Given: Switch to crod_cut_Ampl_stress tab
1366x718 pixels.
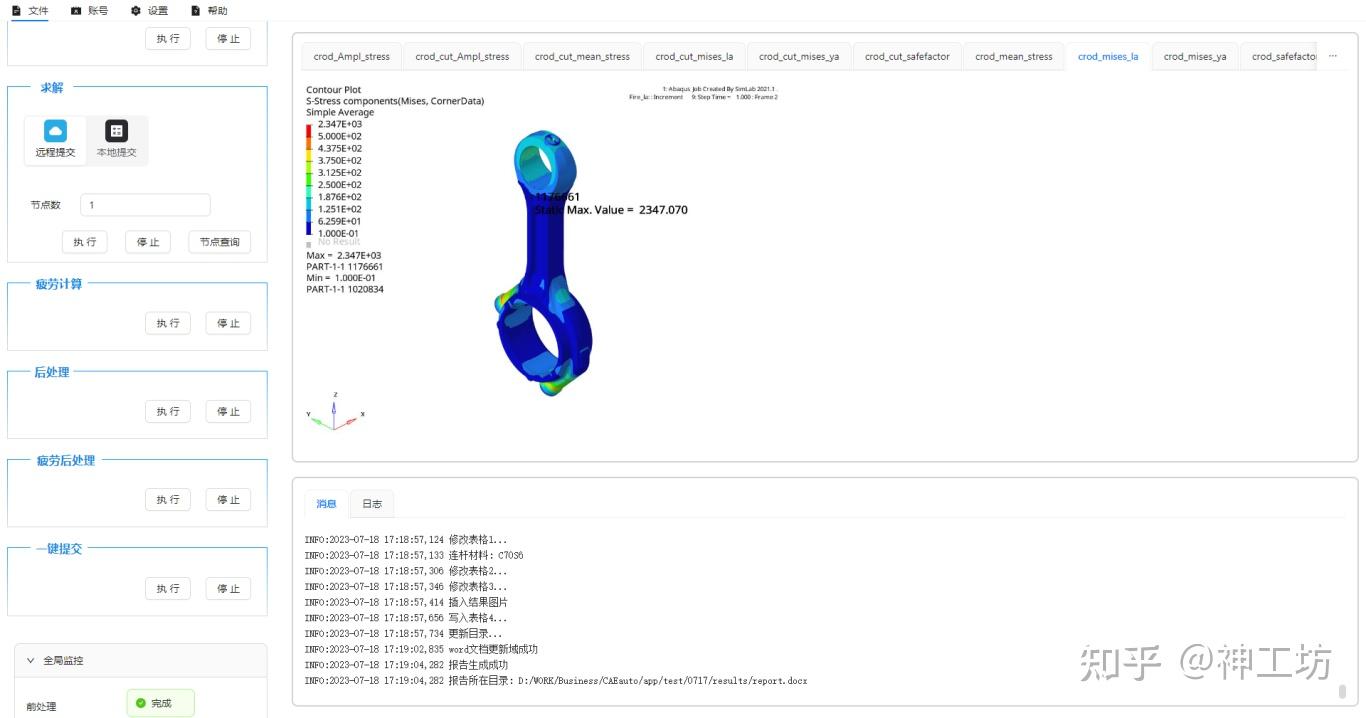Looking at the screenshot, I should click(462, 56).
